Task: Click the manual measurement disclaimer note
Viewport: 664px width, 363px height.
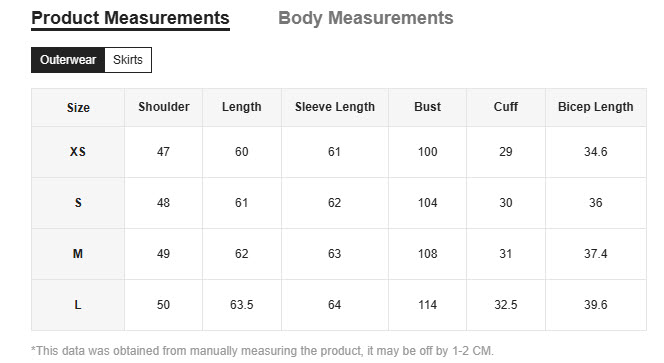Action: coord(263,351)
